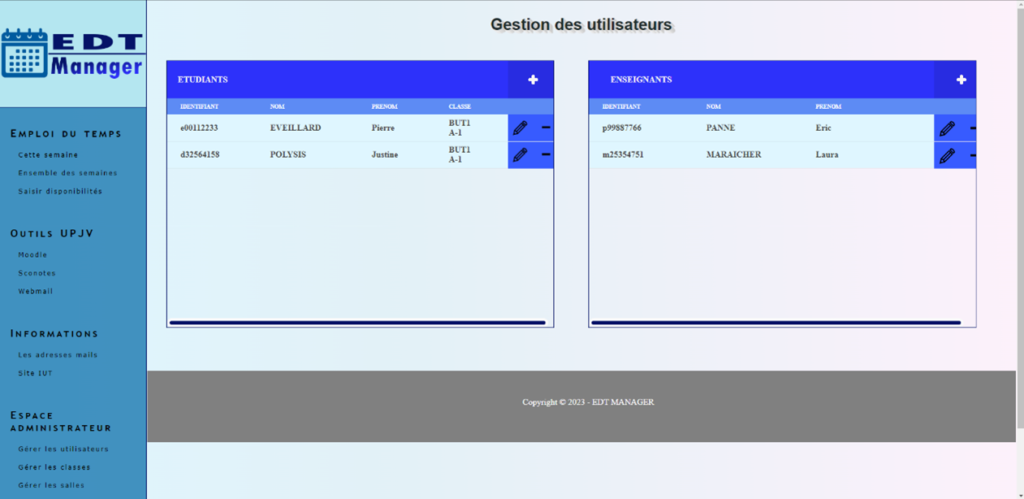Screen dimensions: 1024x499
Task: Click the Emploi du temps section heading
Action: point(66,134)
